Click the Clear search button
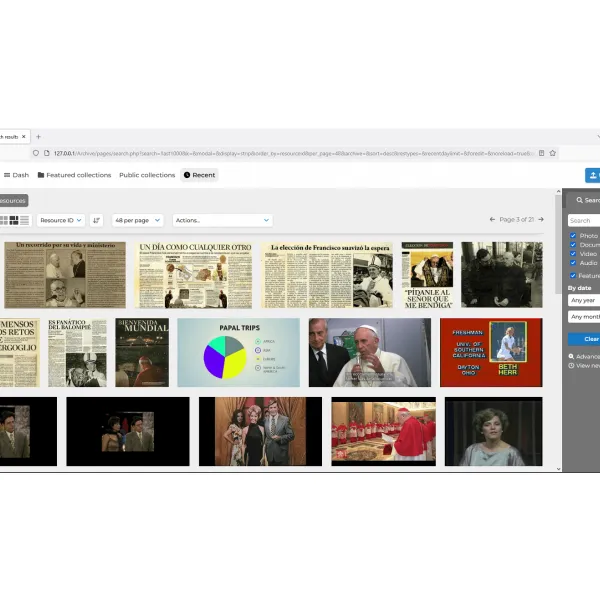The height and width of the screenshot is (600, 600). tap(584, 339)
